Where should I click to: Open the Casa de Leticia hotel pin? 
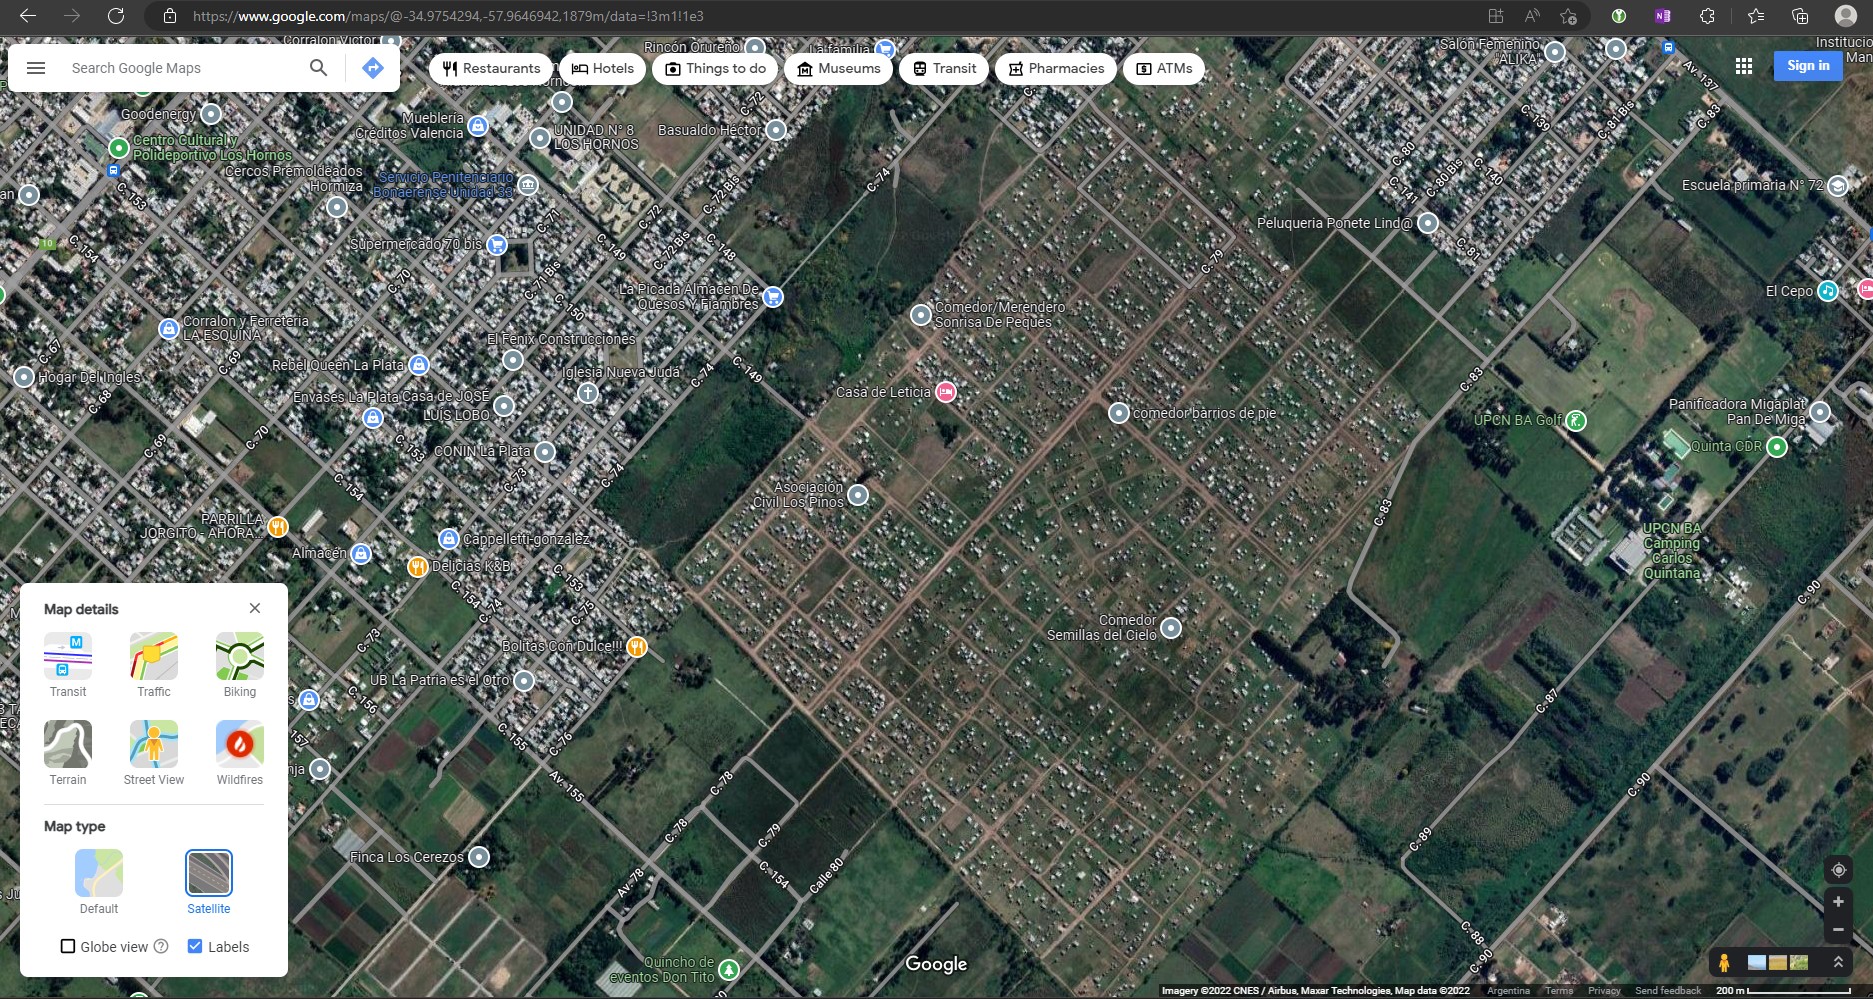coord(945,392)
